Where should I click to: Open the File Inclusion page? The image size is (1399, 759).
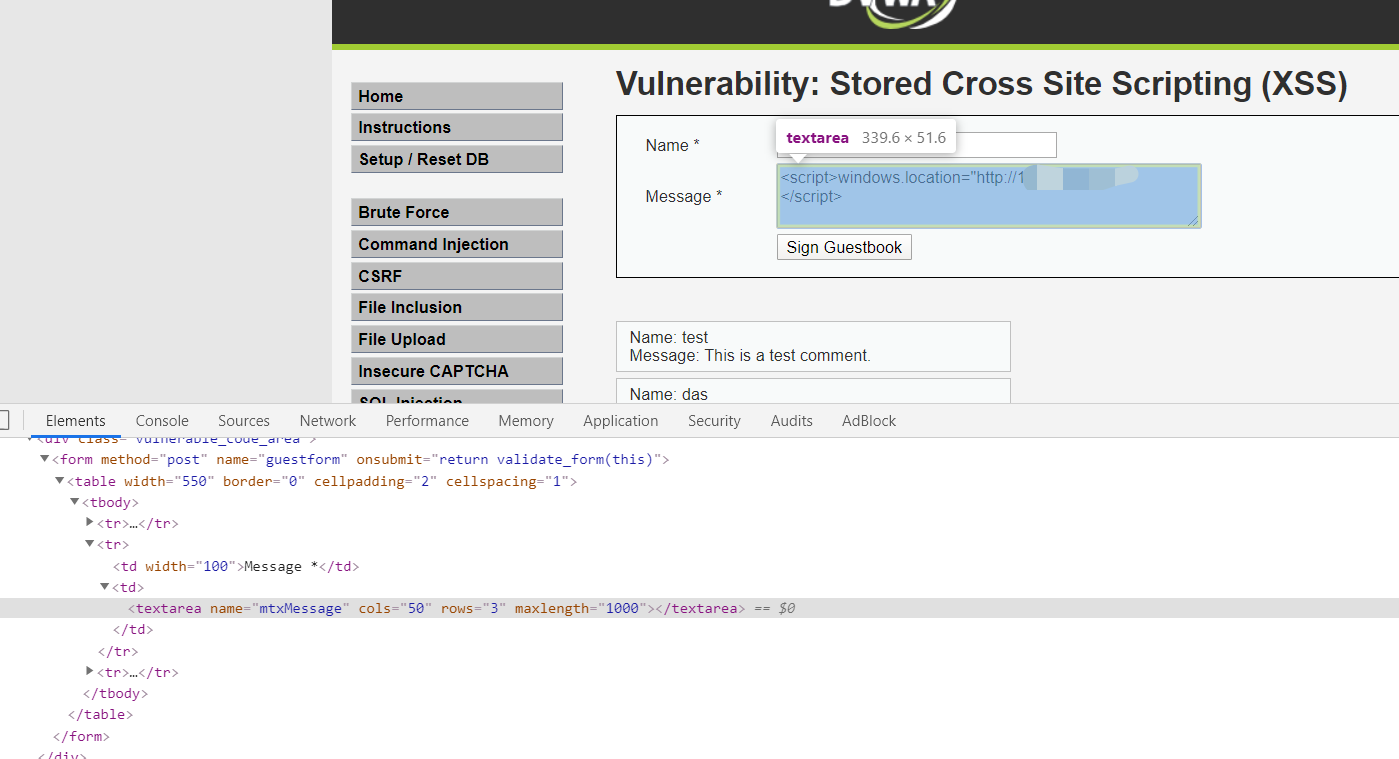coord(457,307)
